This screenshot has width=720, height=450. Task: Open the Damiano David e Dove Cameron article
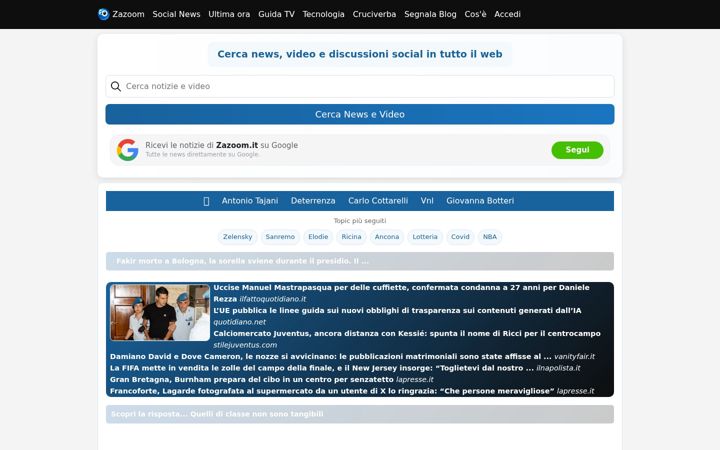point(331,357)
